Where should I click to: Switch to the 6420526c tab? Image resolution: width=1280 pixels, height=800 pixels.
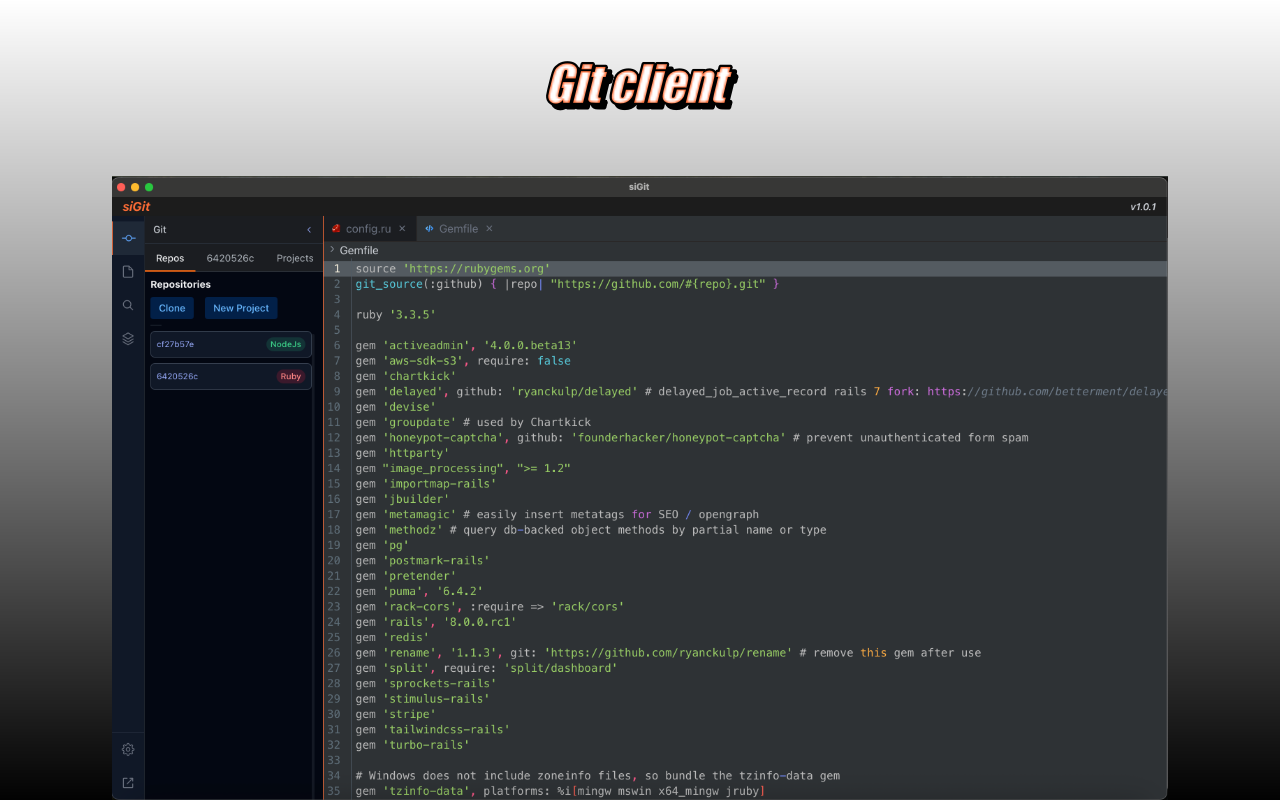click(230, 258)
